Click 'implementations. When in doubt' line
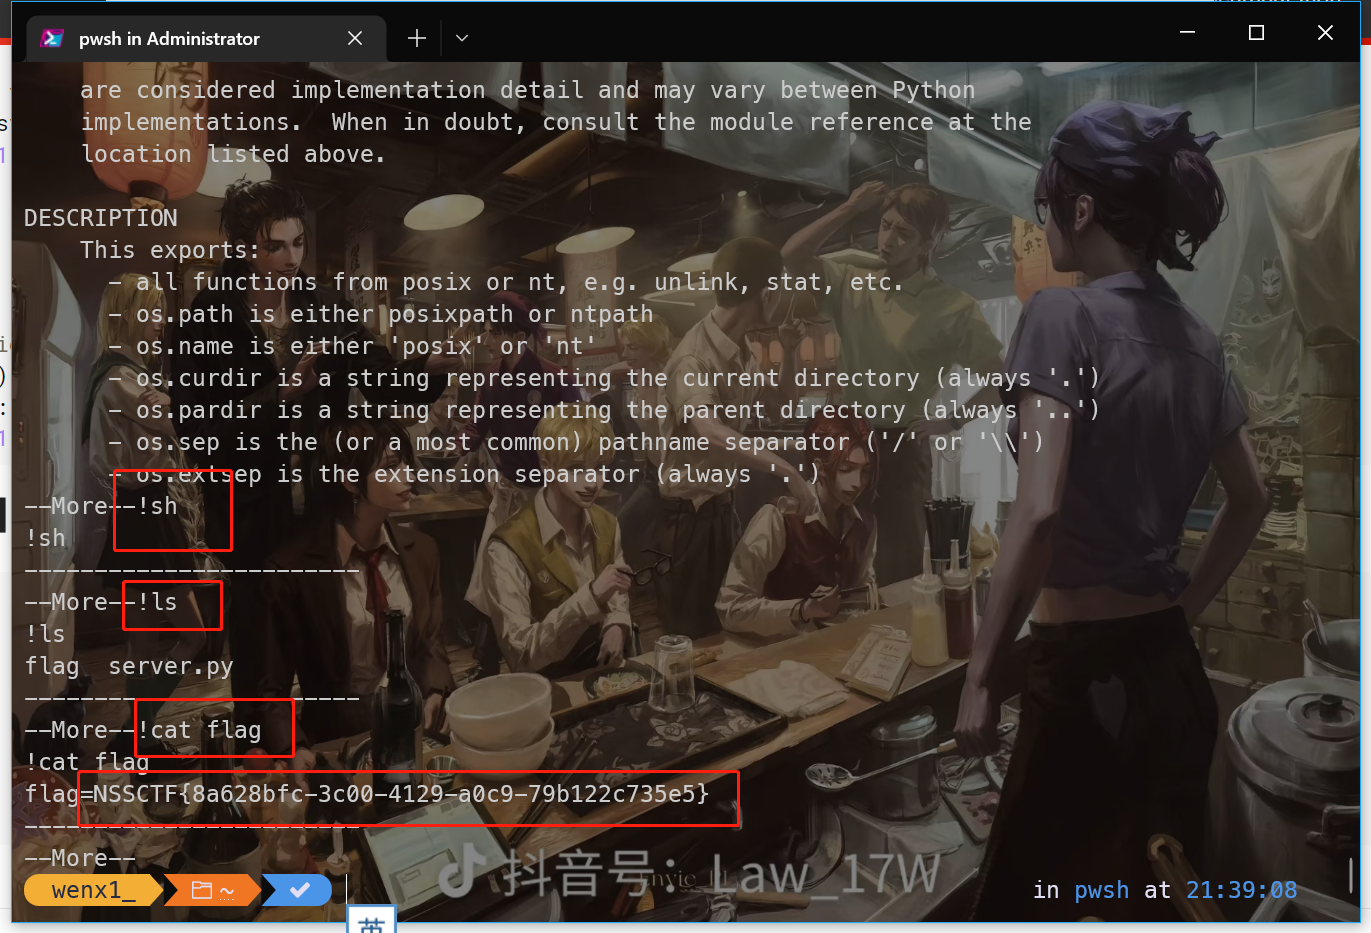The height and width of the screenshot is (933, 1371). pos(556,122)
